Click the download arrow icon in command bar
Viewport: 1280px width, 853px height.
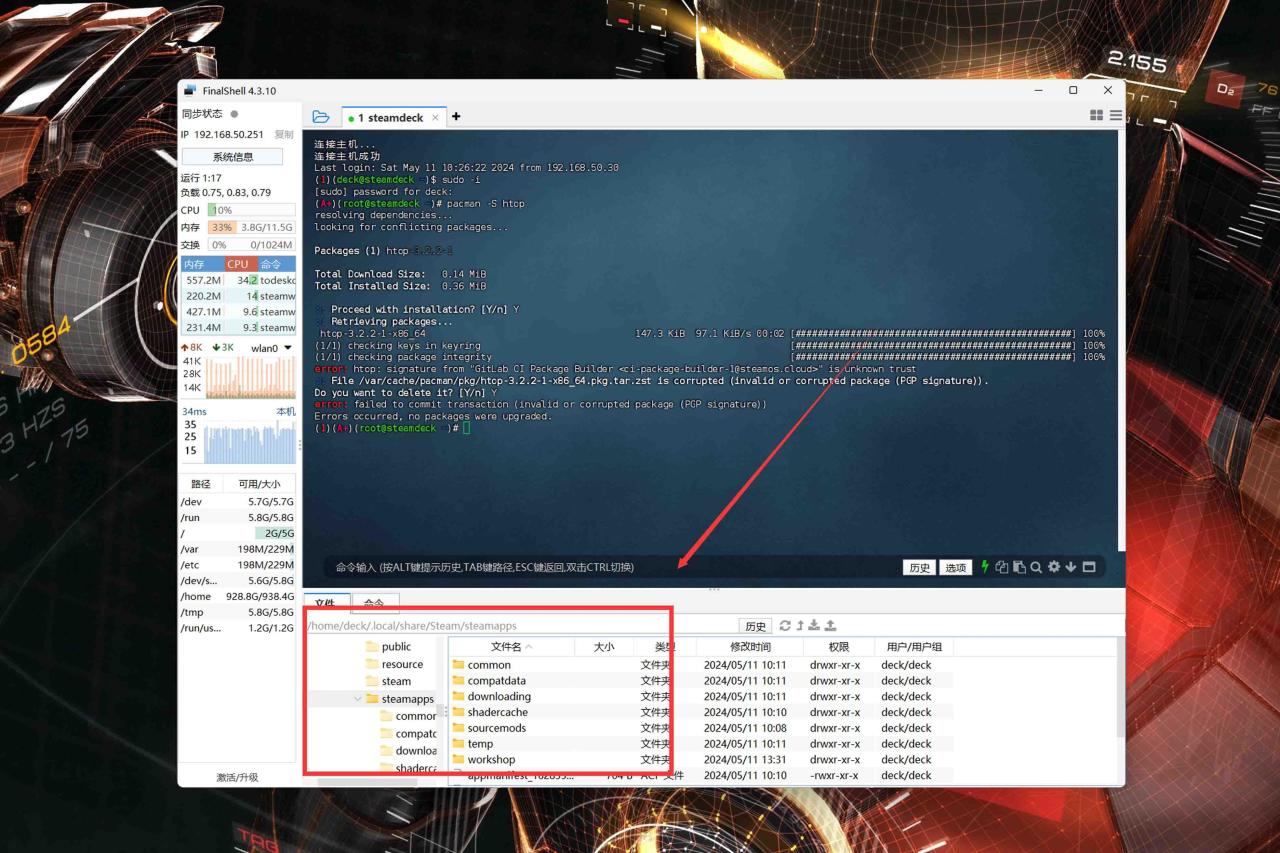point(1070,567)
